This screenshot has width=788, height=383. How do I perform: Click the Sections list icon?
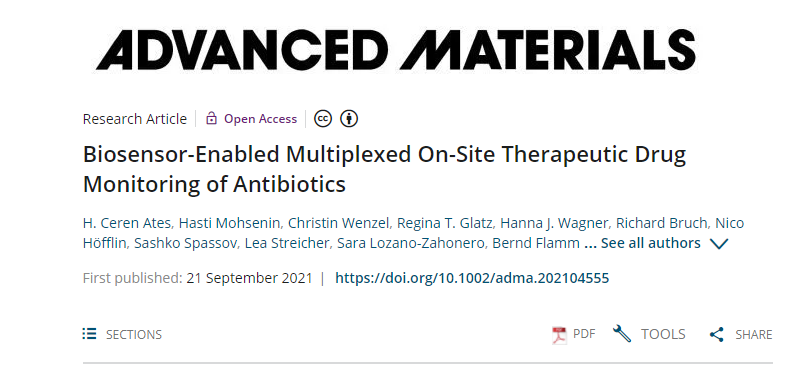pos(89,334)
